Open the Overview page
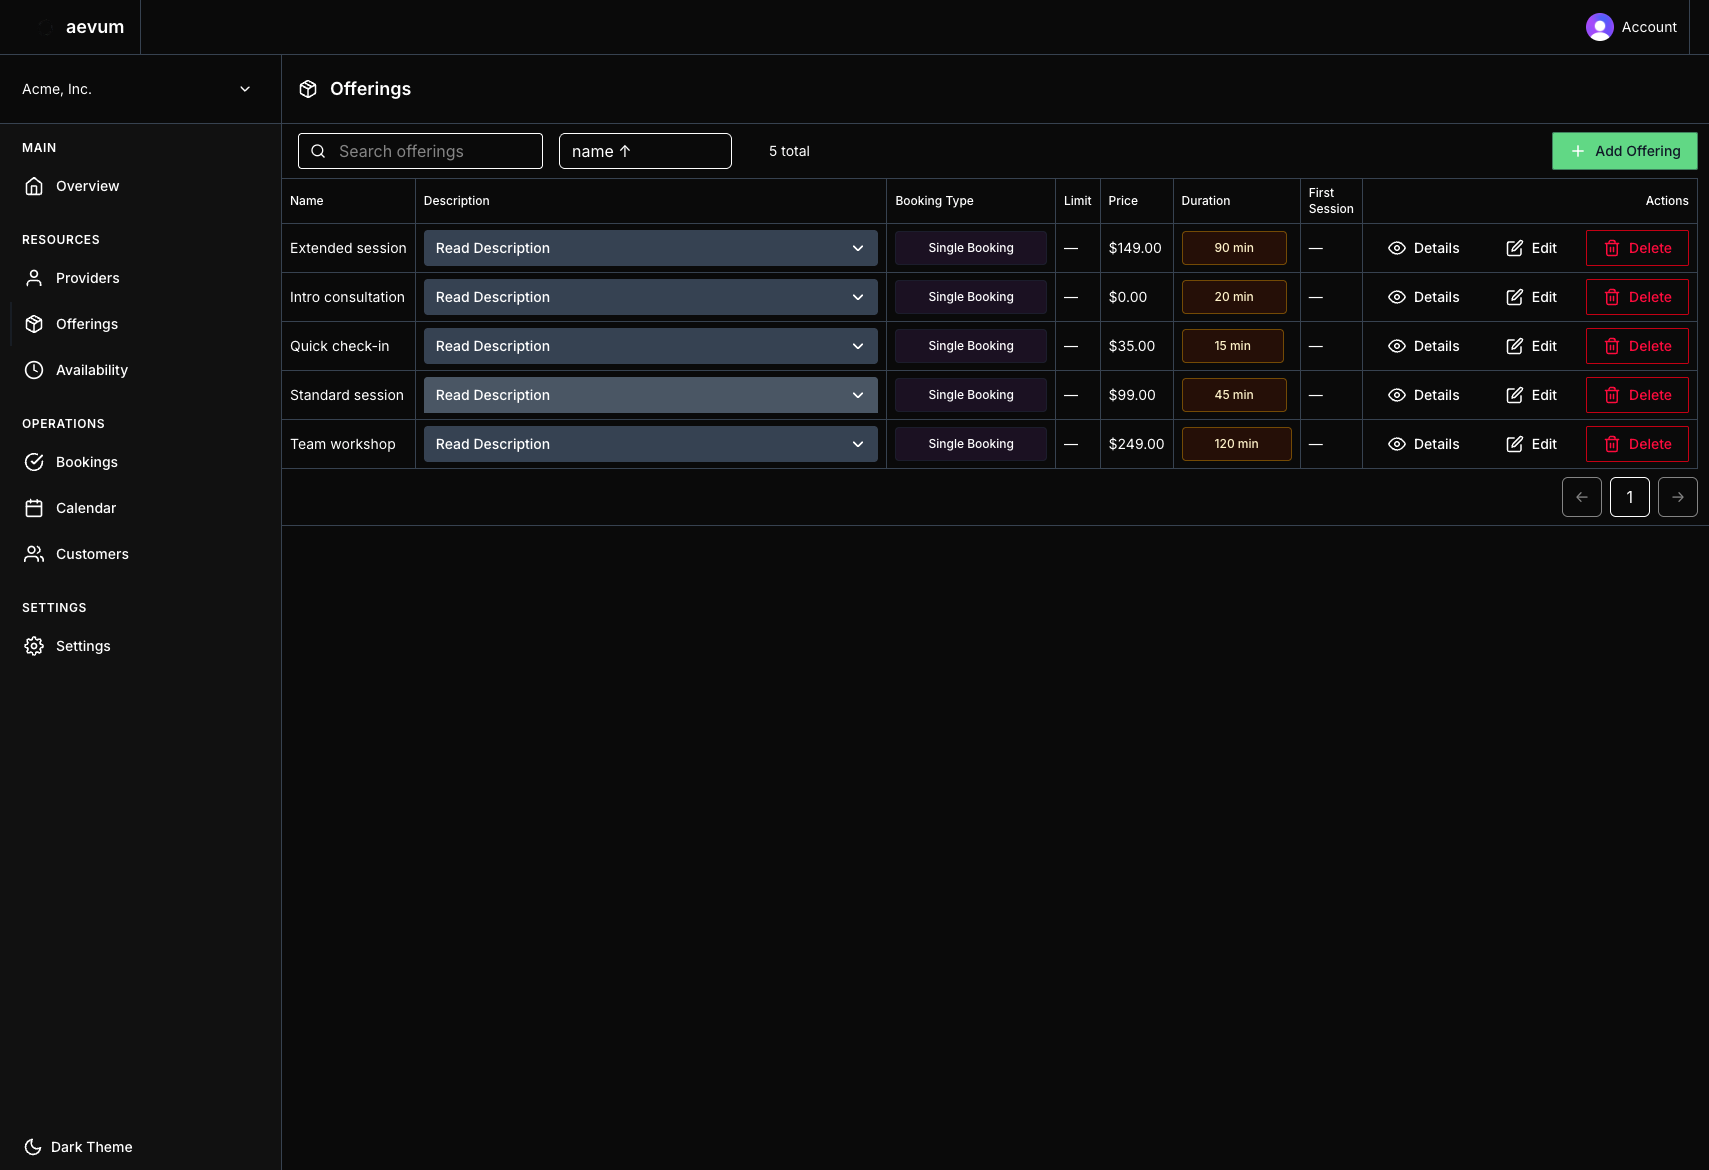 (140, 186)
